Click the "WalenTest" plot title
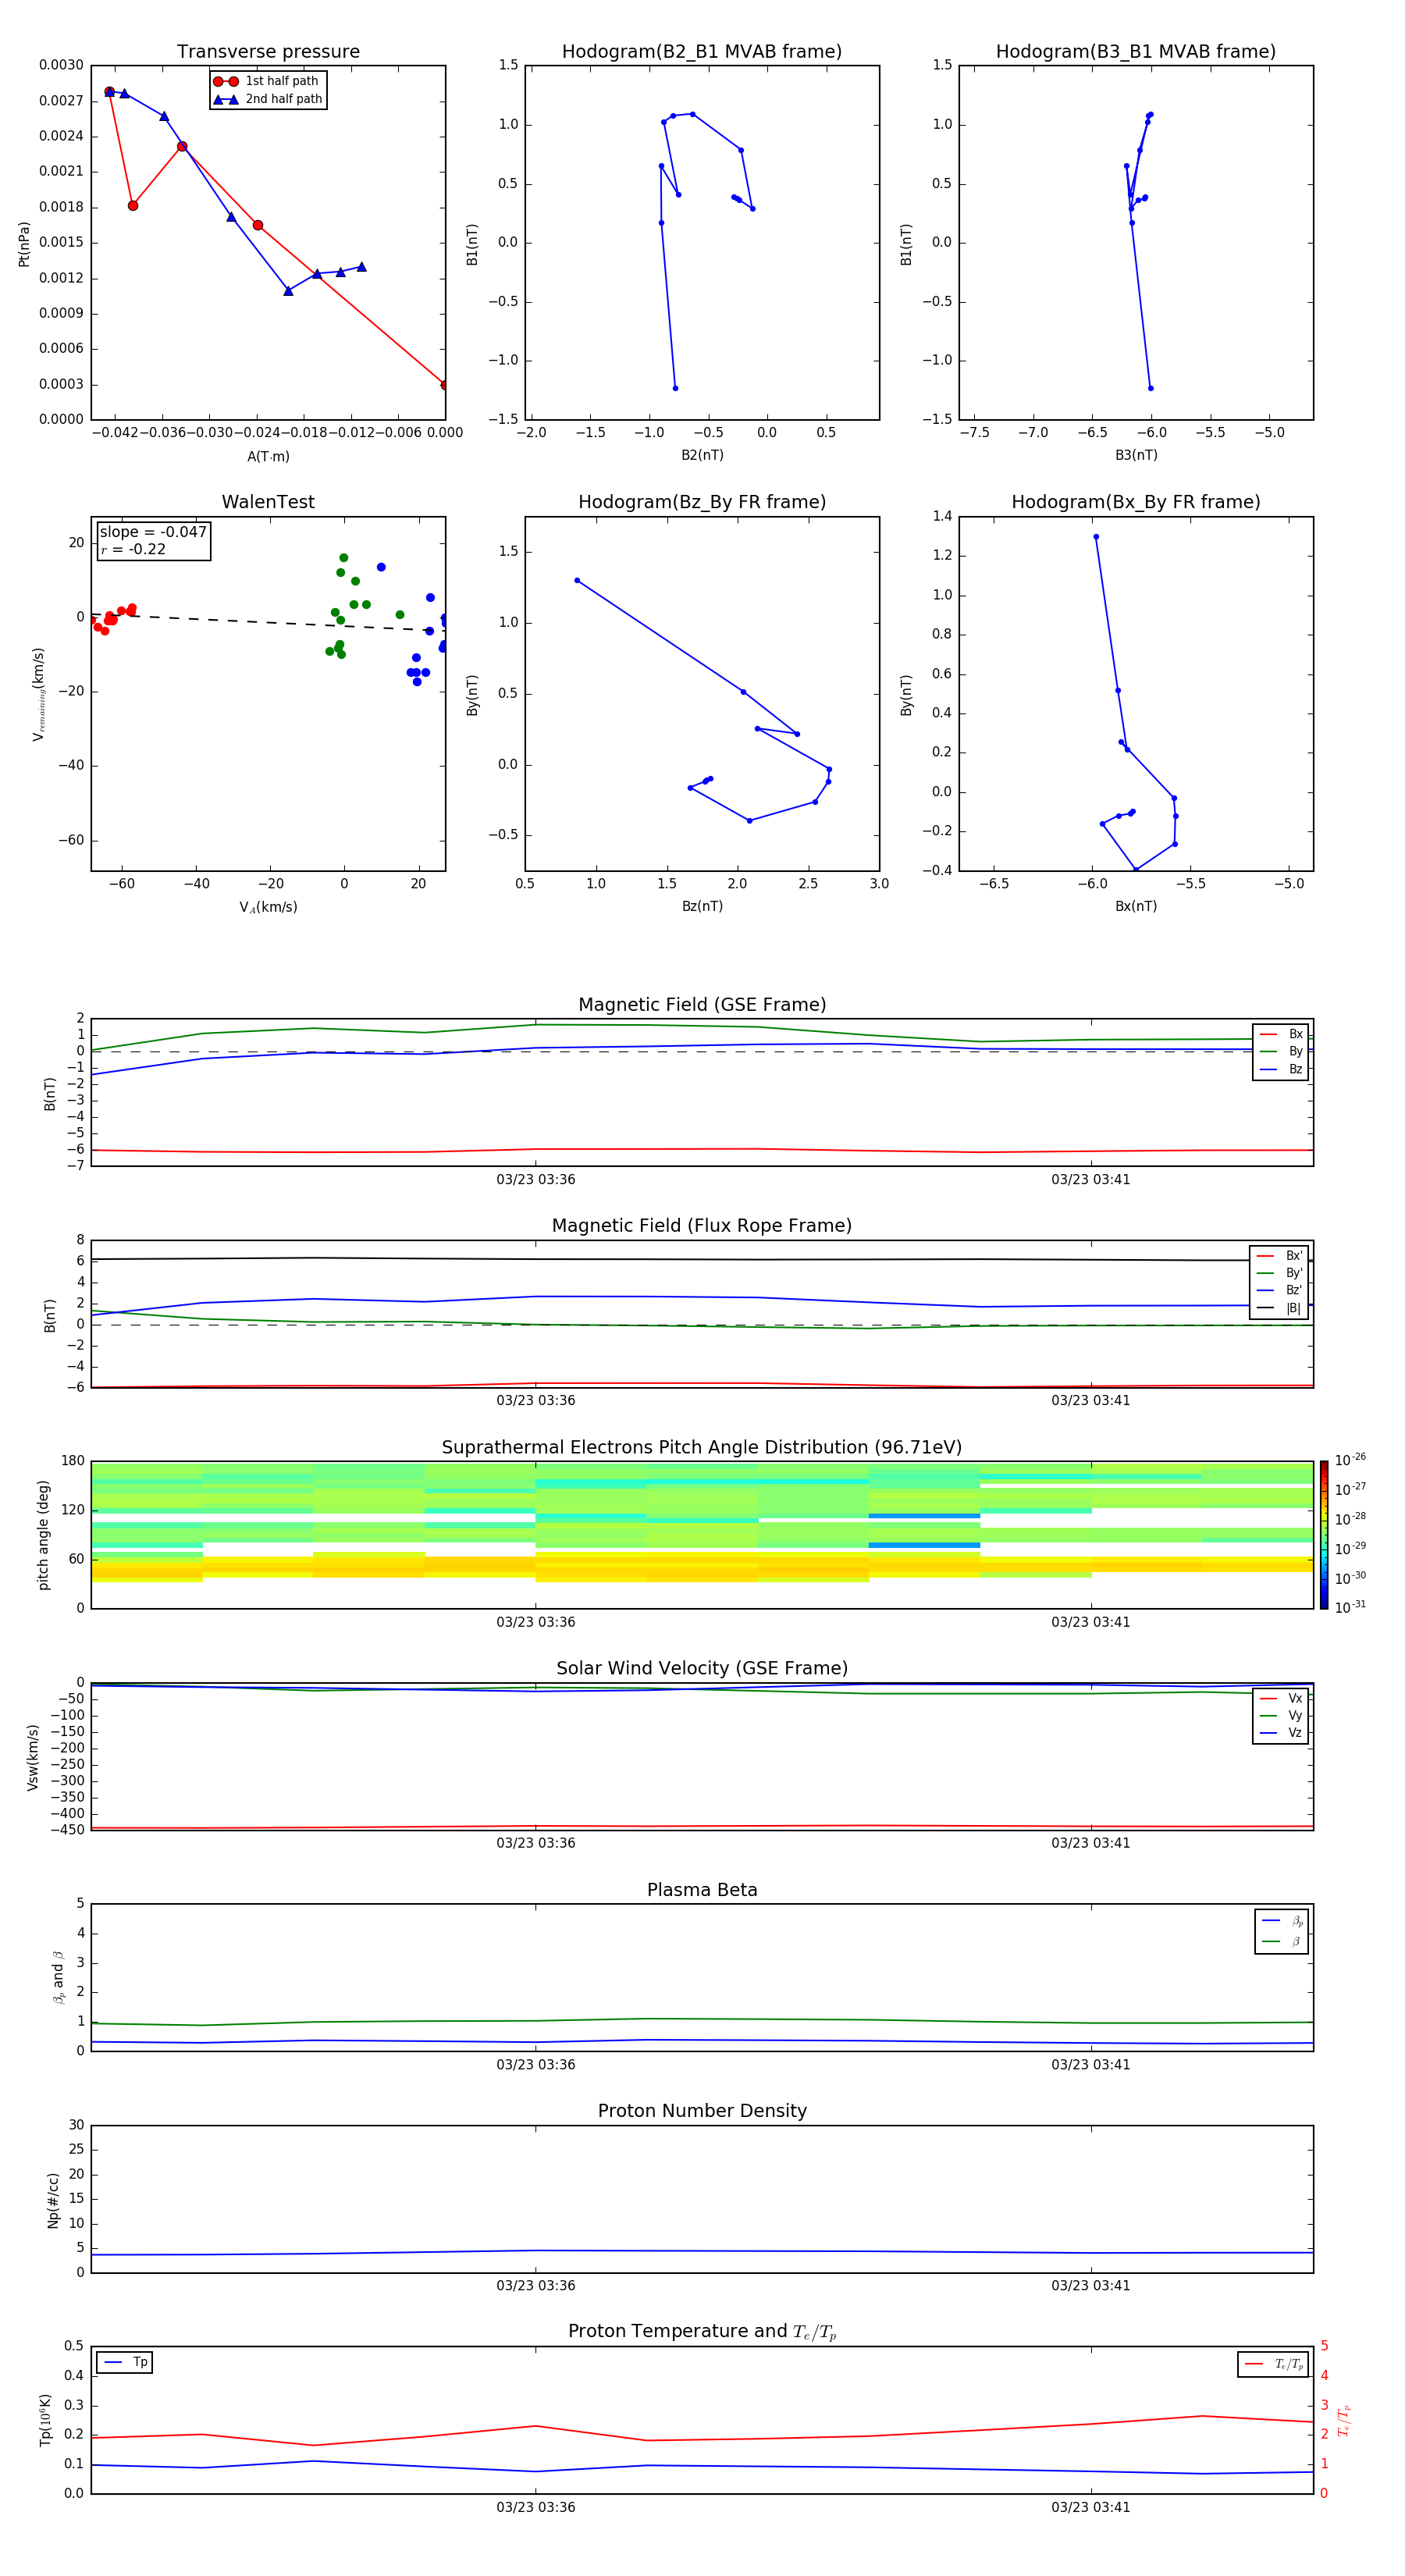Viewport: 1405px width, 2576px height. [268, 502]
